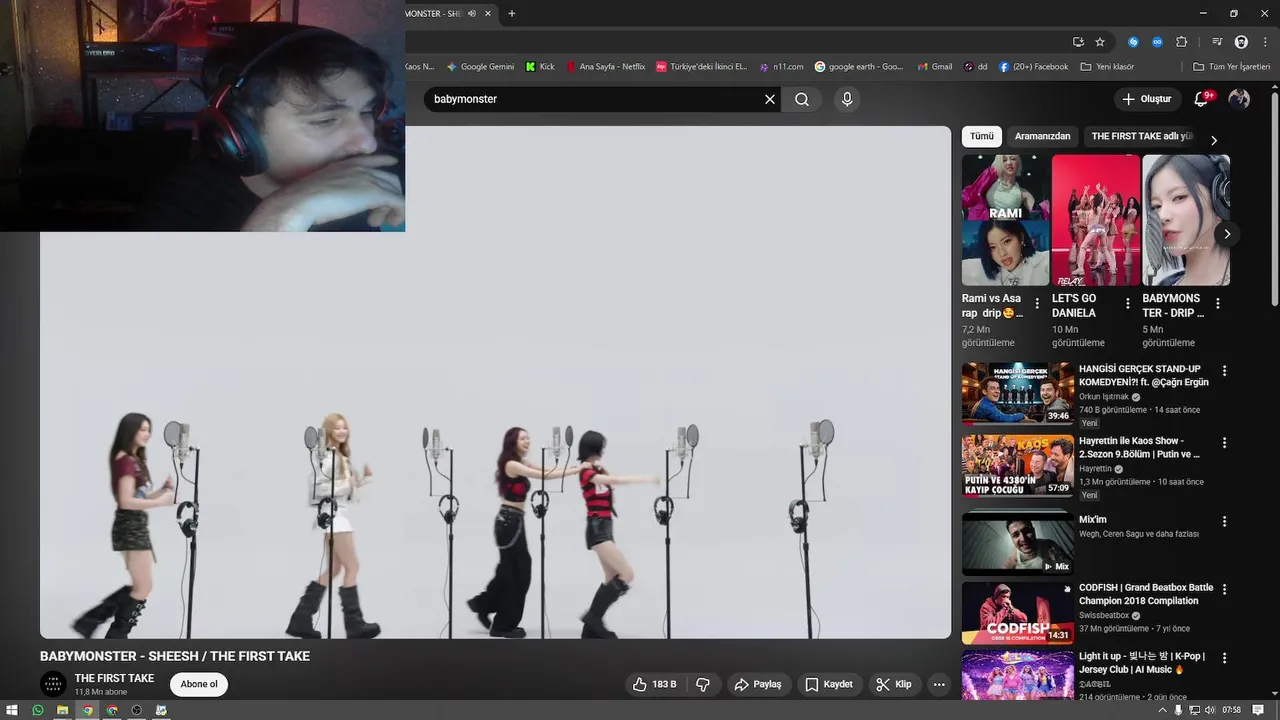This screenshot has height=720, width=1280.
Task: Open Hayrettin ile Kaos Show video title
Action: click(1139, 447)
